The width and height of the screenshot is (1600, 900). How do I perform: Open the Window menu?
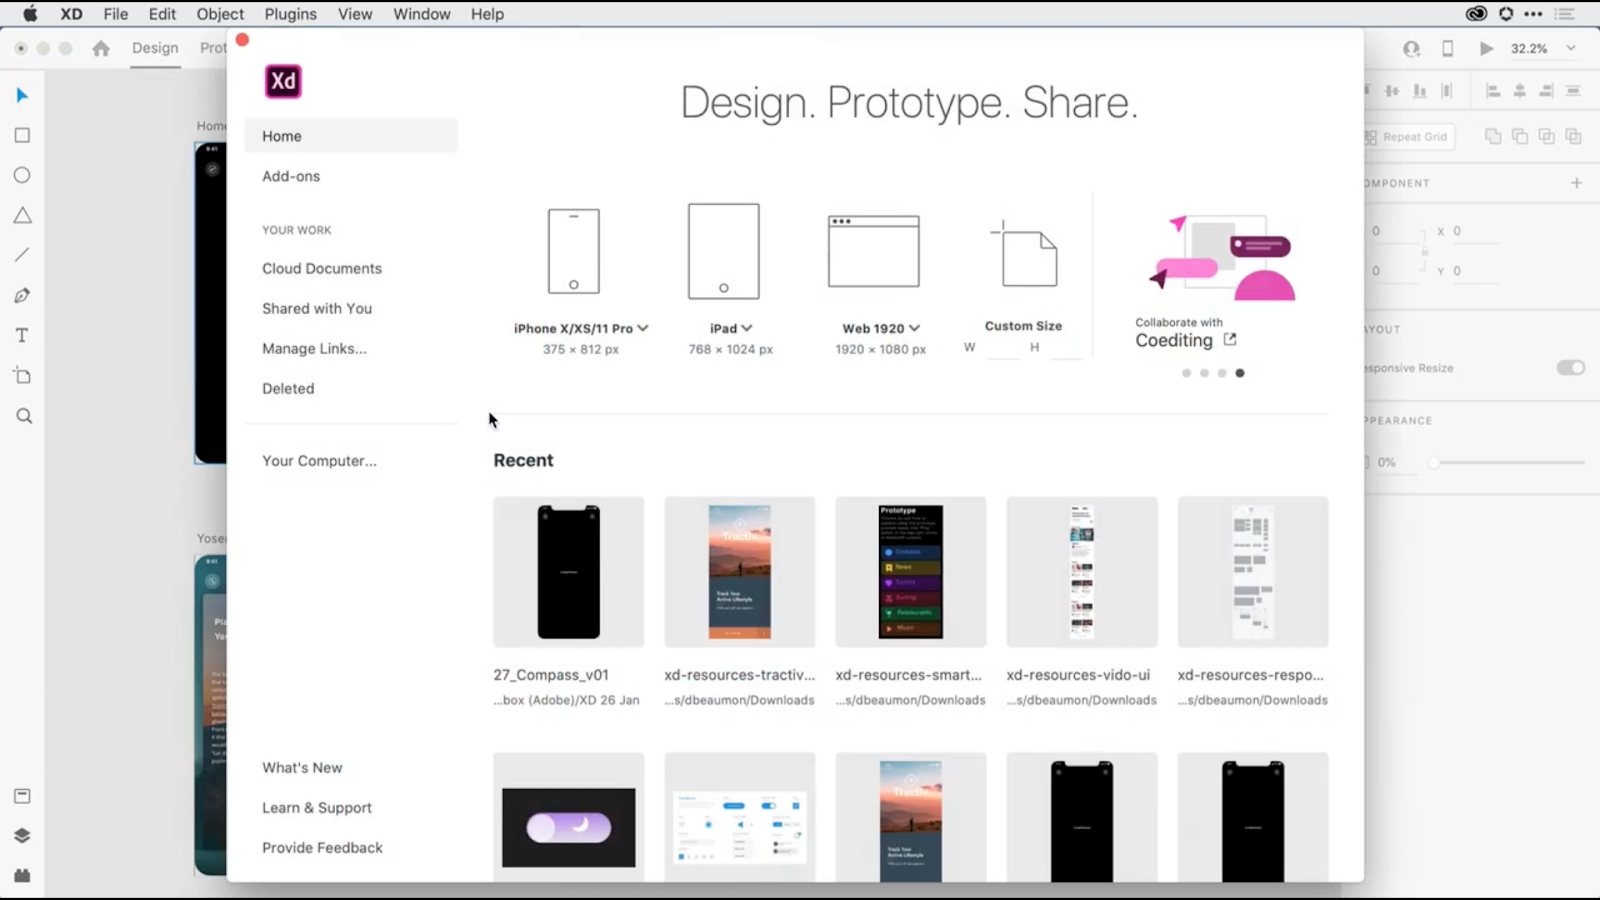coord(422,14)
